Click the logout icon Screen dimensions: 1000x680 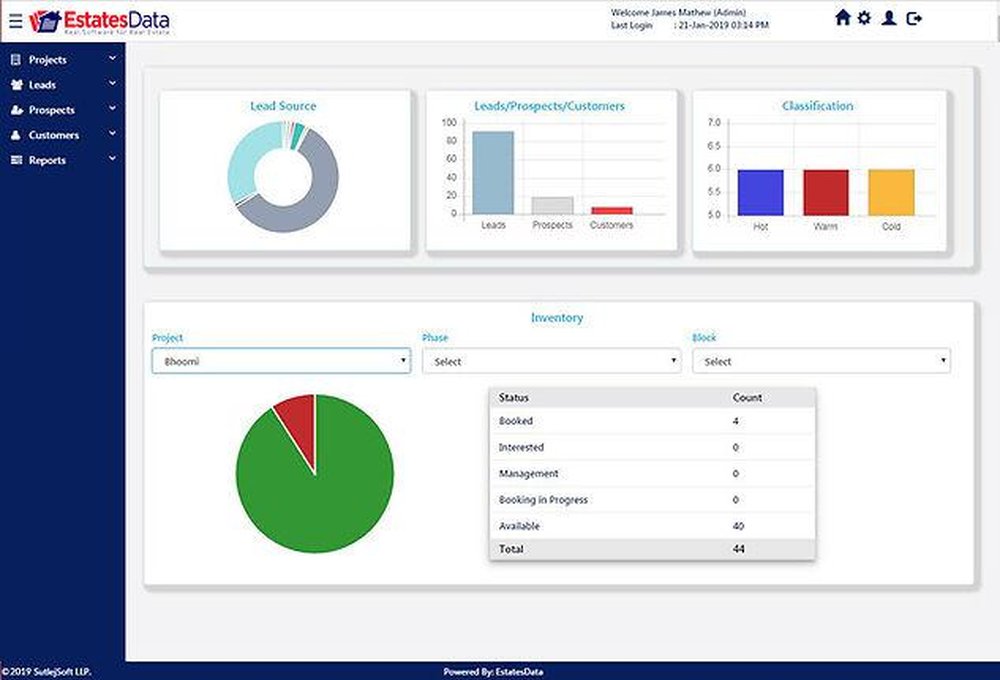[913, 19]
